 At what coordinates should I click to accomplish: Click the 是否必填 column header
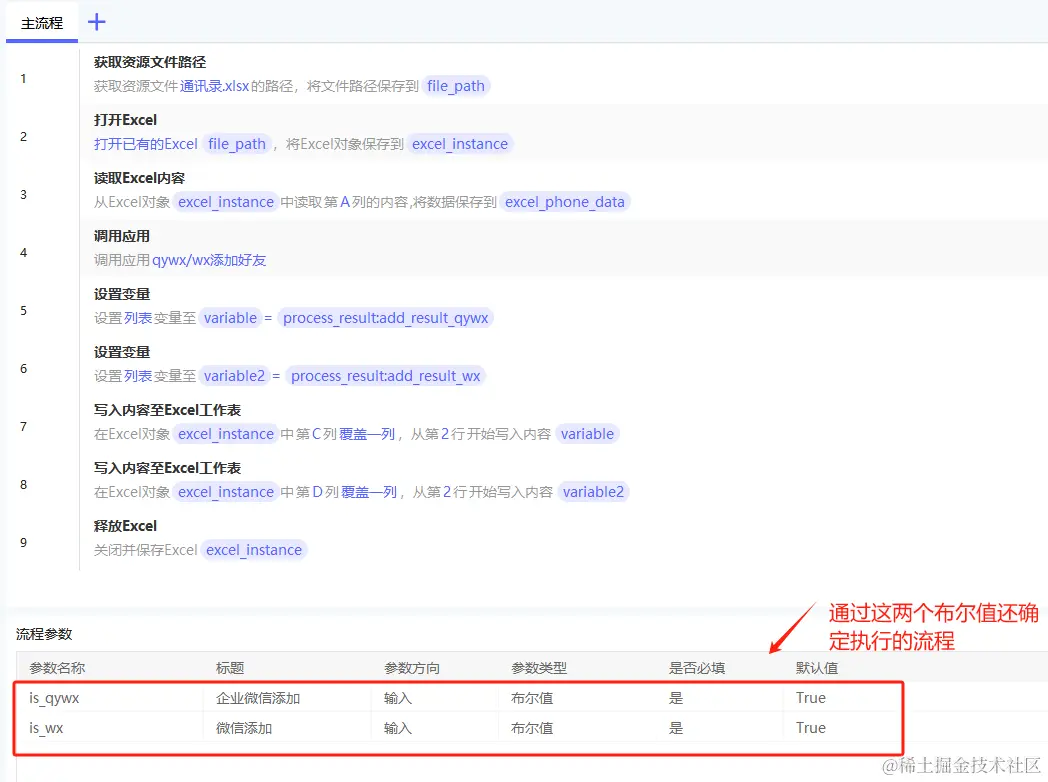click(x=696, y=668)
